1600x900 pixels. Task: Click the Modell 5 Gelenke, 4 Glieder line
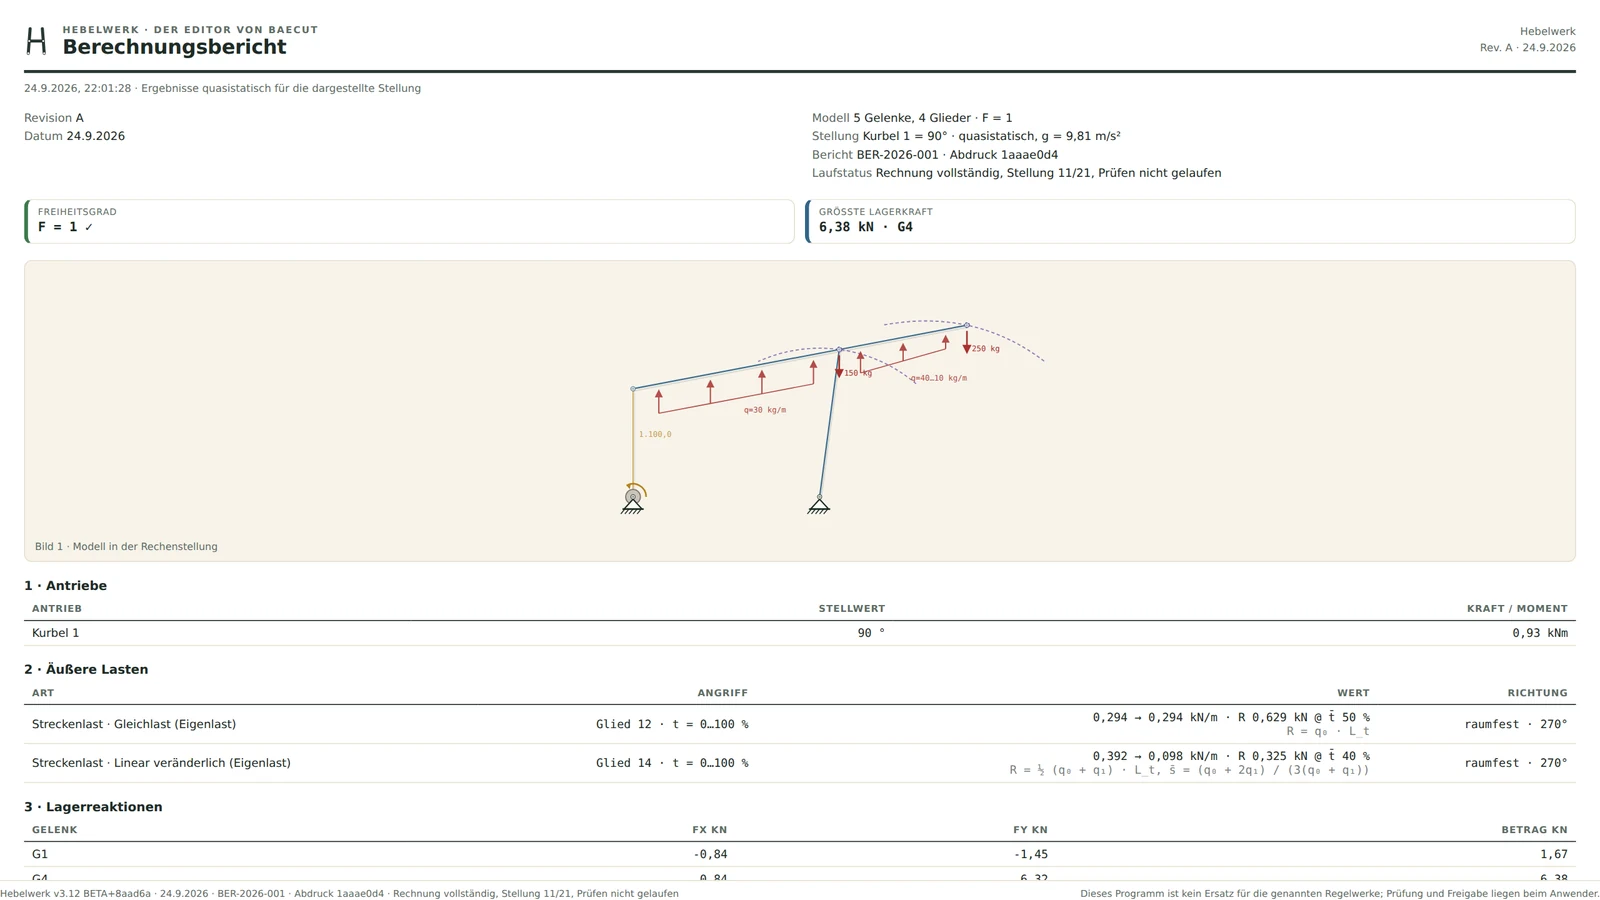[912, 118]
